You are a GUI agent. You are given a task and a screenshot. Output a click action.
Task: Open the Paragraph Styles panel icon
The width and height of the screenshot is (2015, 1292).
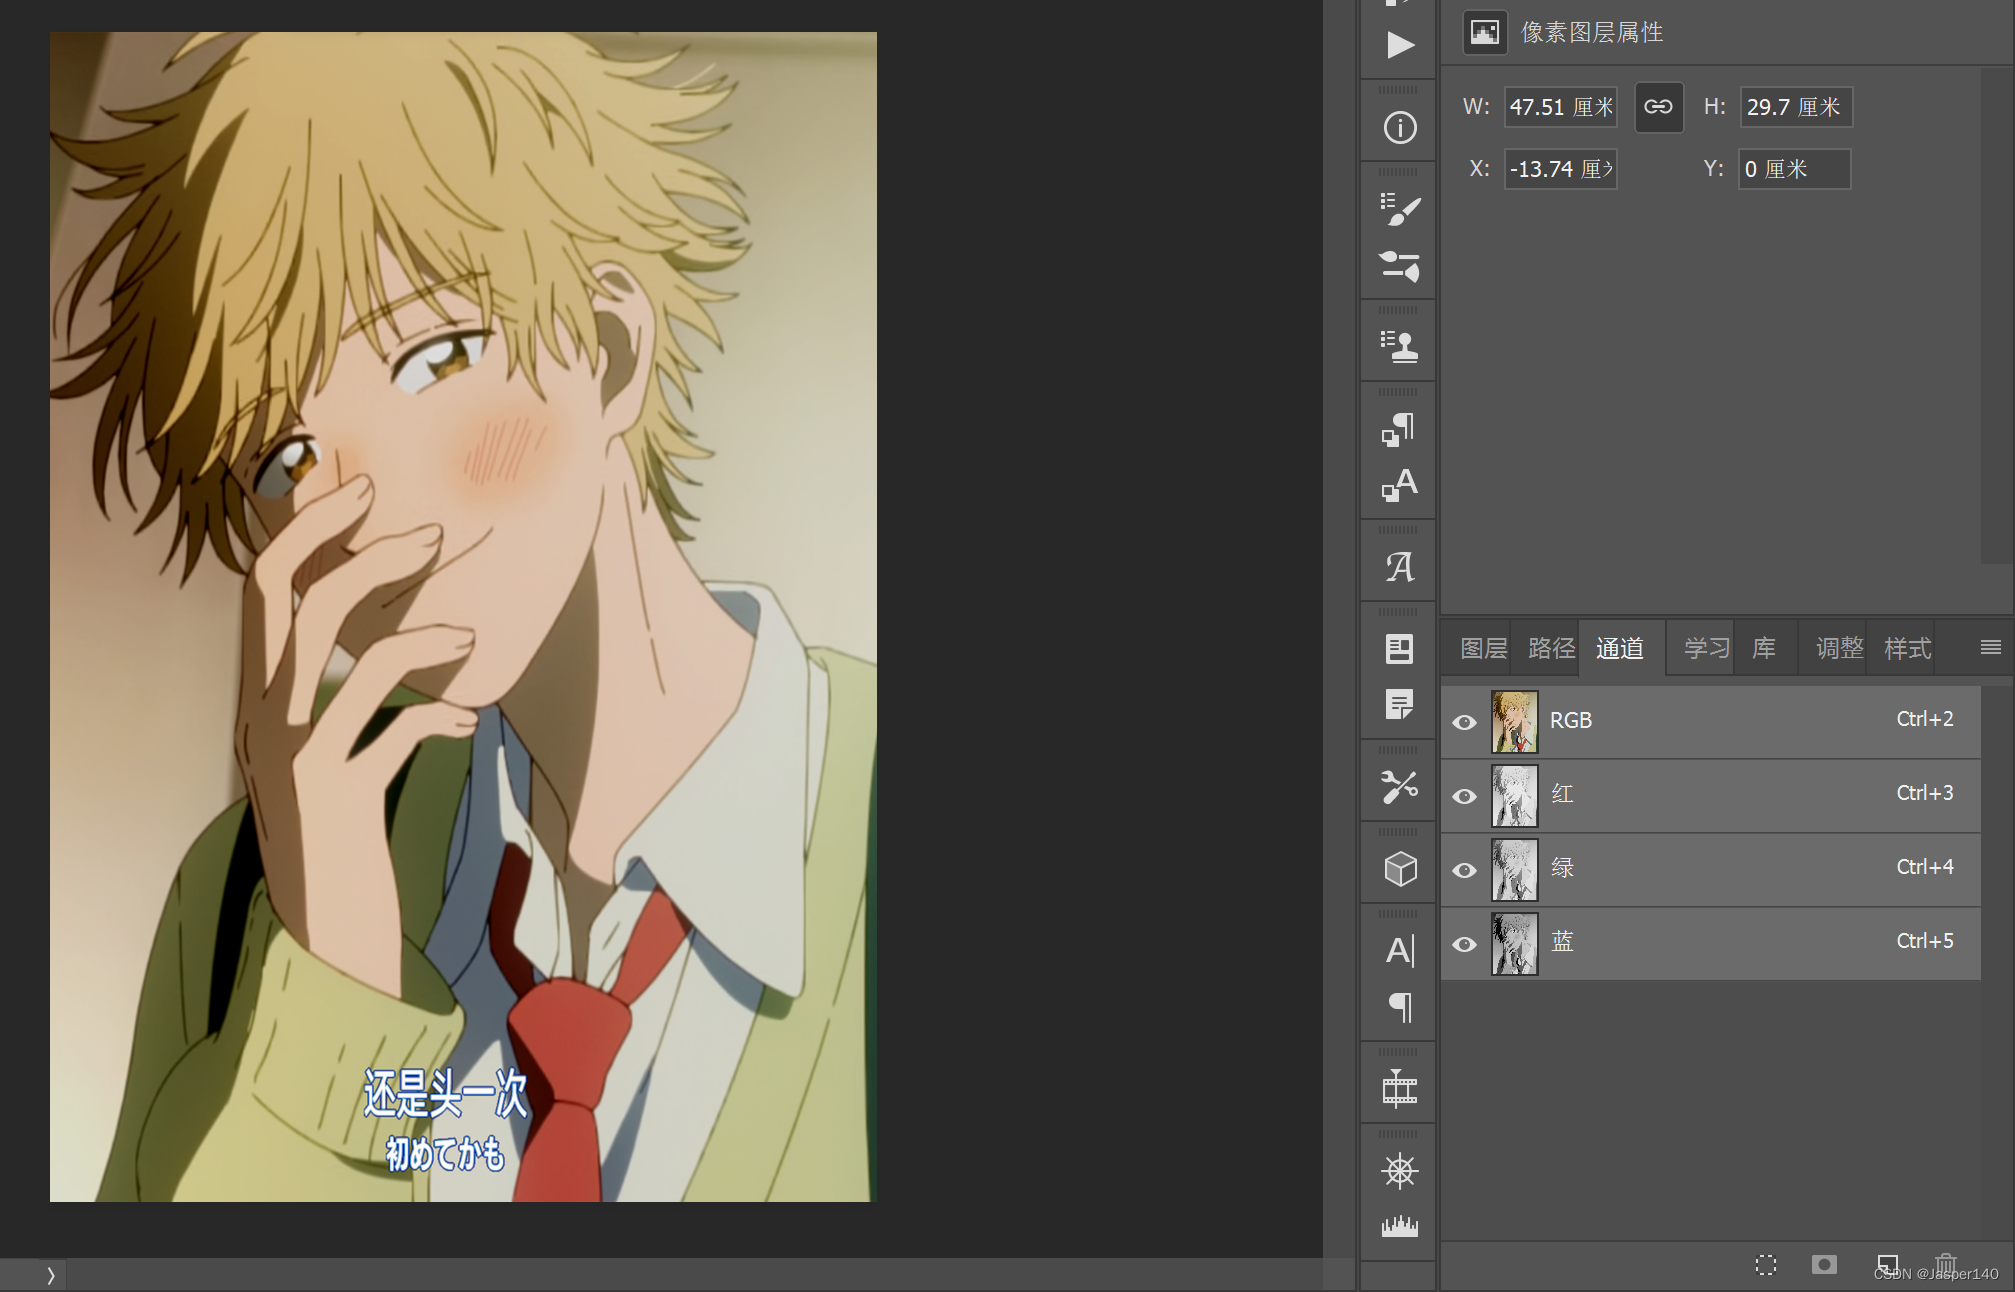tap(1400, 429)
